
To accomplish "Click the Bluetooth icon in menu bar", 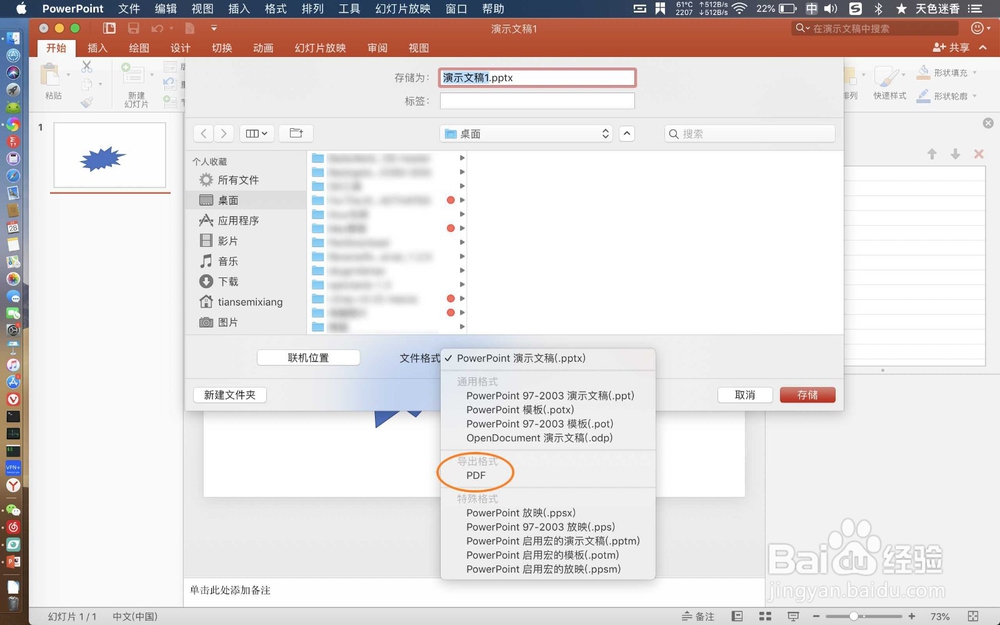I will point(878,9).
